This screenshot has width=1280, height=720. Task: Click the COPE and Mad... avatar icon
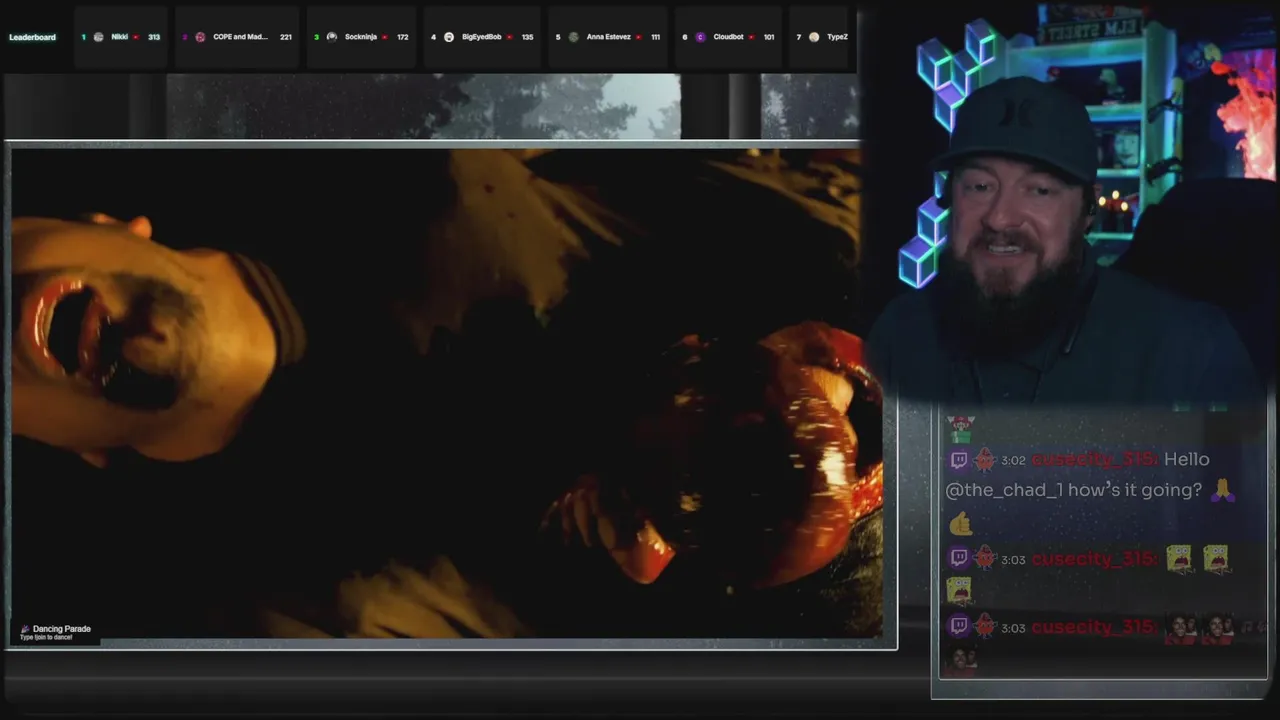[200, 37]
